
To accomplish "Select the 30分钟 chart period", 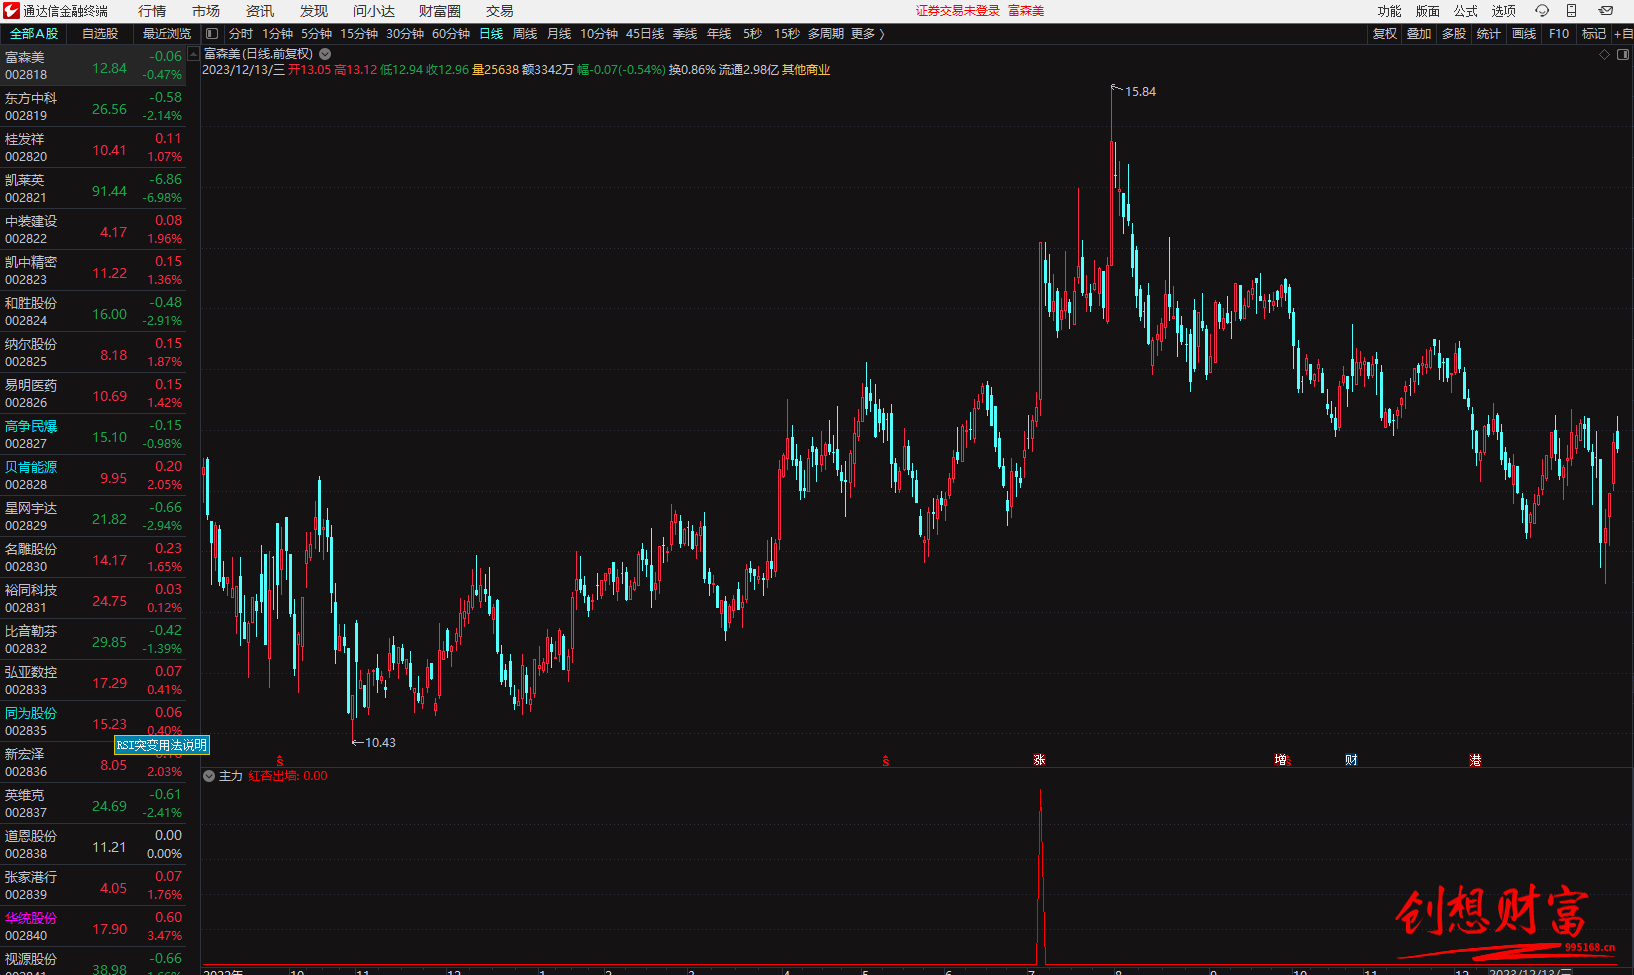I will point(405,34).
